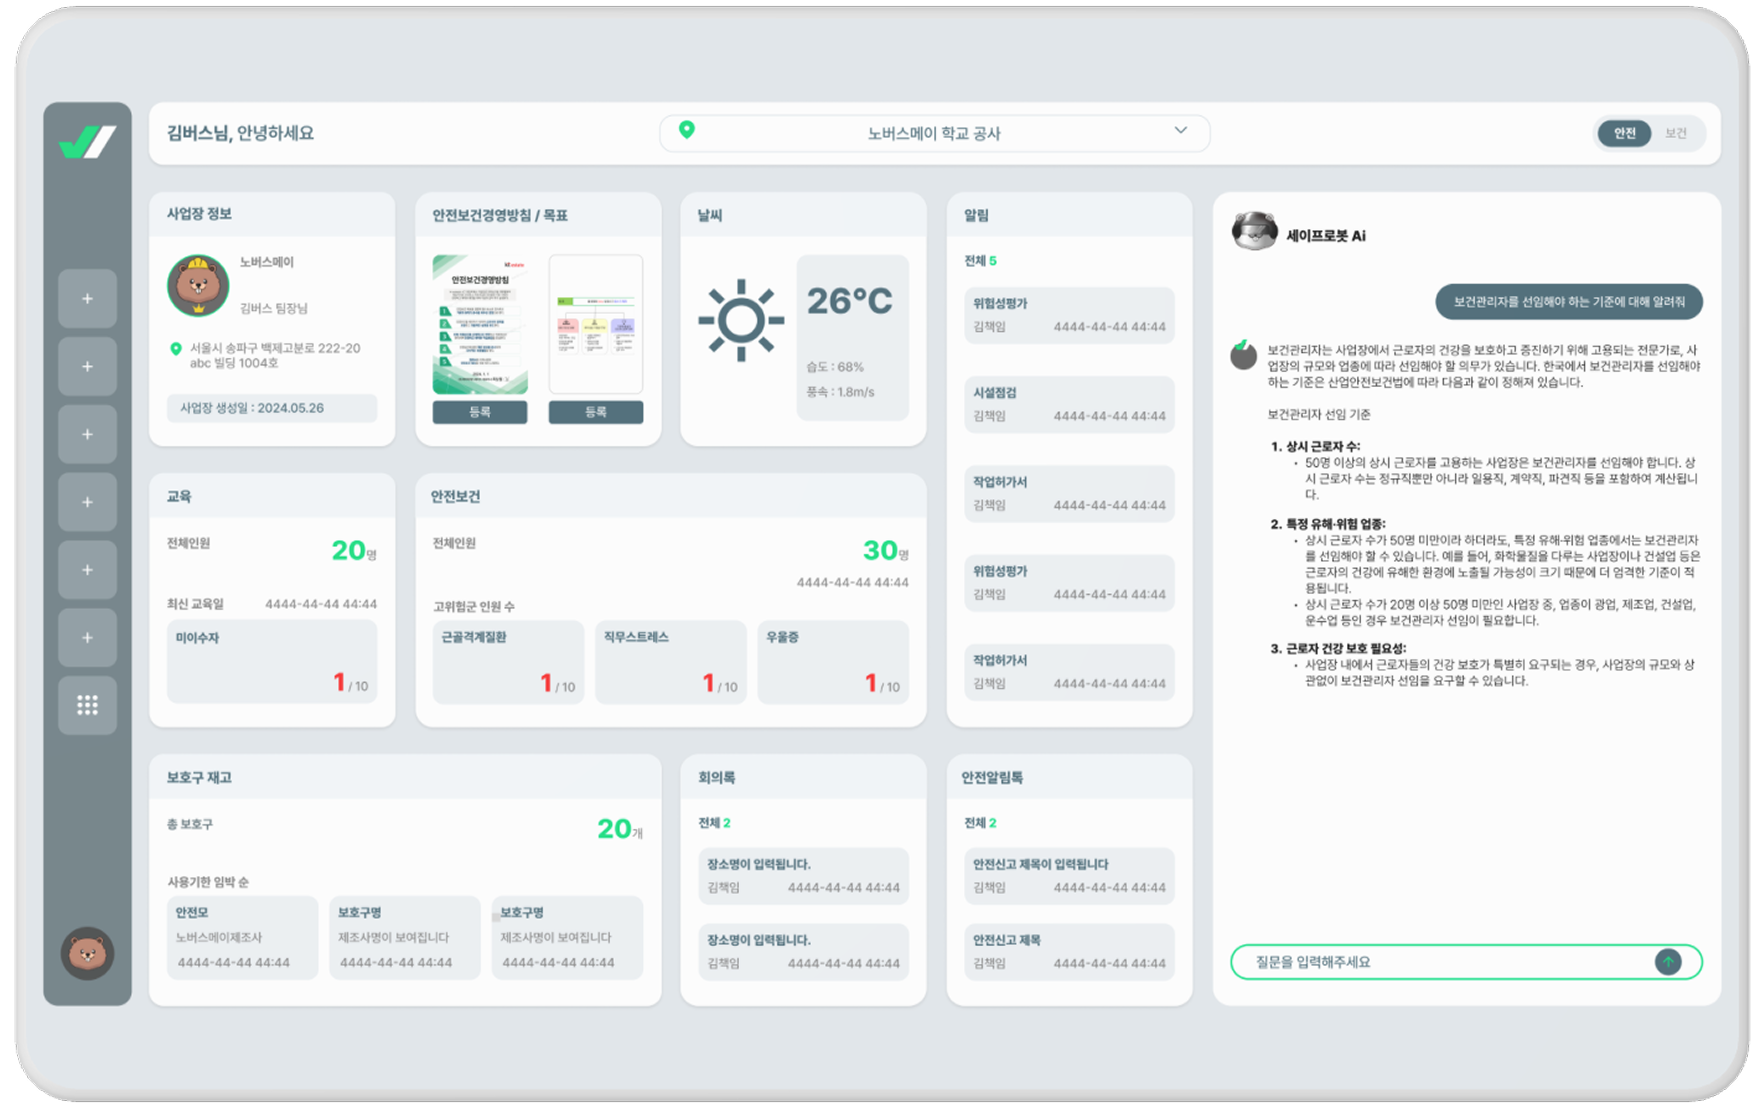Expand the 노버스메이 학교 공사 site dropdown
Image resolution: width=1760 pixels, height=1109 pixels.
[934, 133]
